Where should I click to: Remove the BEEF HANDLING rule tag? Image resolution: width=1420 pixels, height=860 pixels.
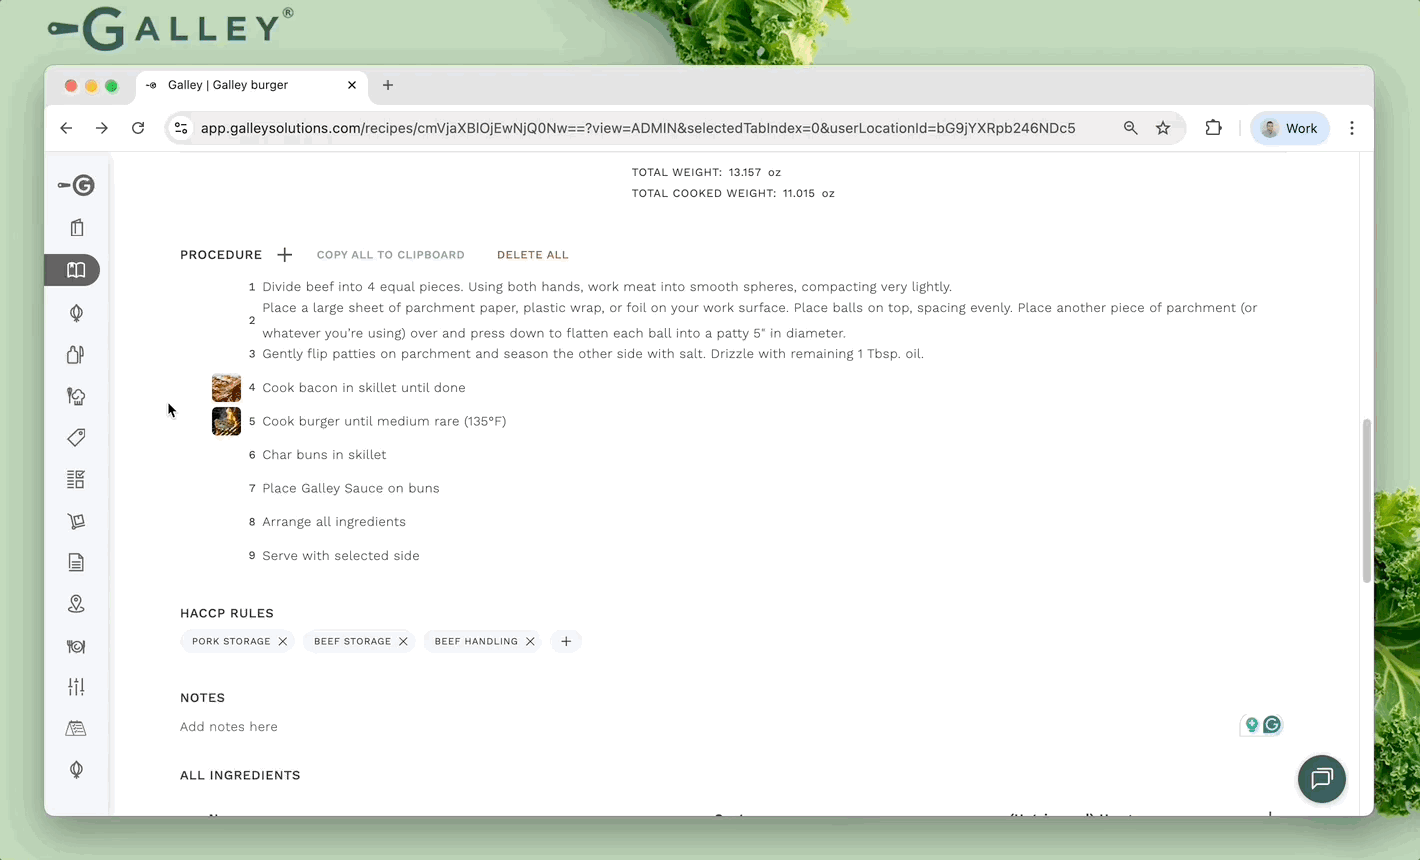click(530, 642)
